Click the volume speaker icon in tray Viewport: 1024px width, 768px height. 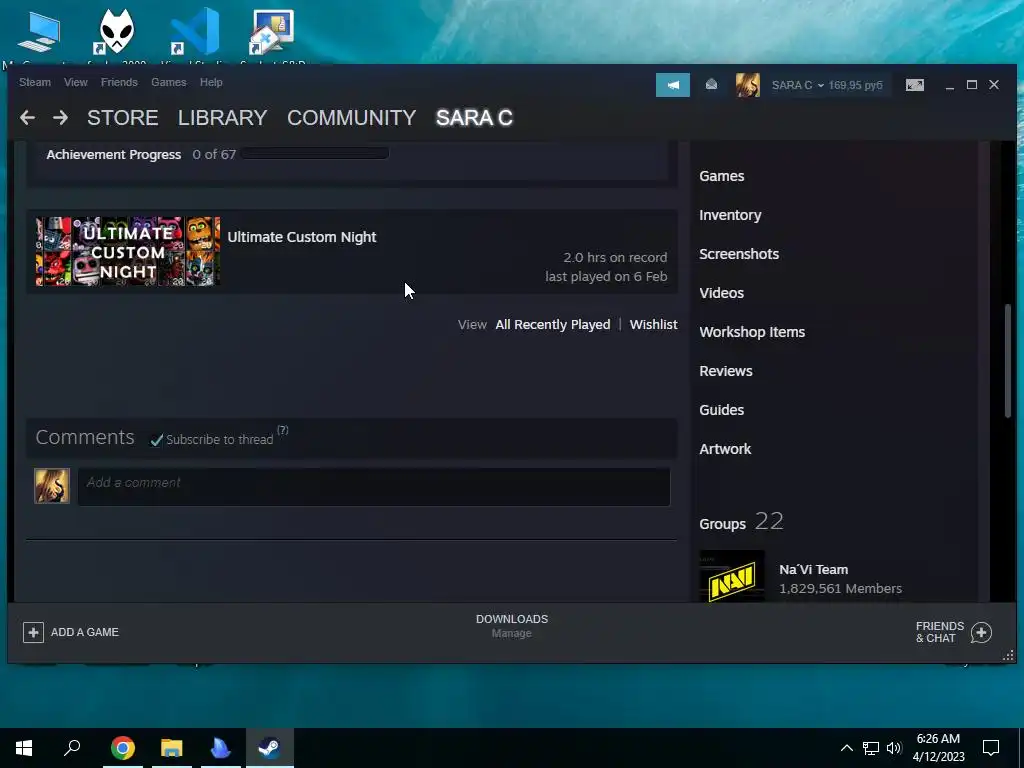click(x=893, y=748)
